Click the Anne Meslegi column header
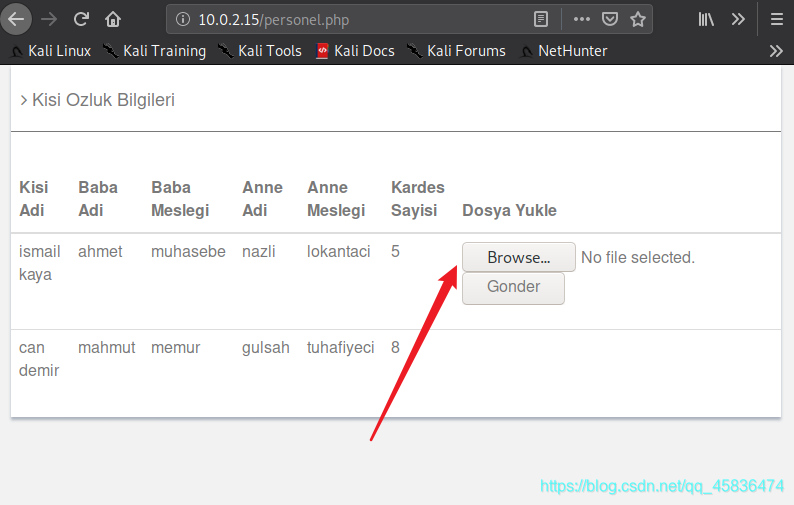This screenshot has height=505, width=794. (336, 199)
